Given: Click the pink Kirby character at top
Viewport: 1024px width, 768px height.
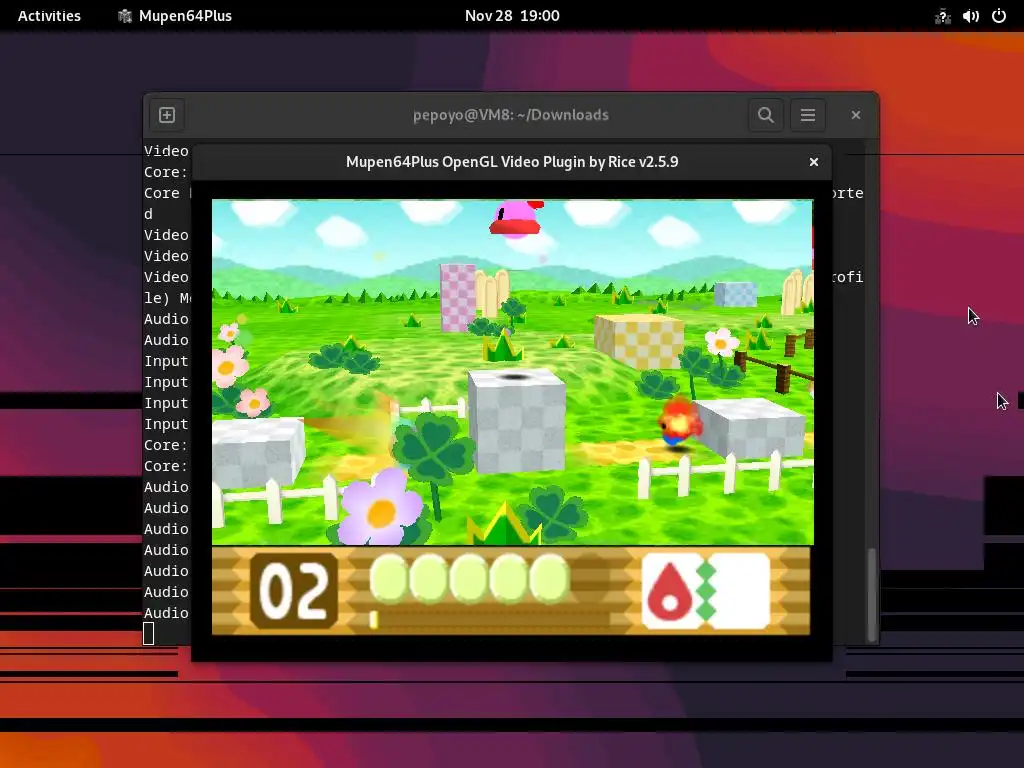Looking at the screenshot, I should [x=516, y=219].
